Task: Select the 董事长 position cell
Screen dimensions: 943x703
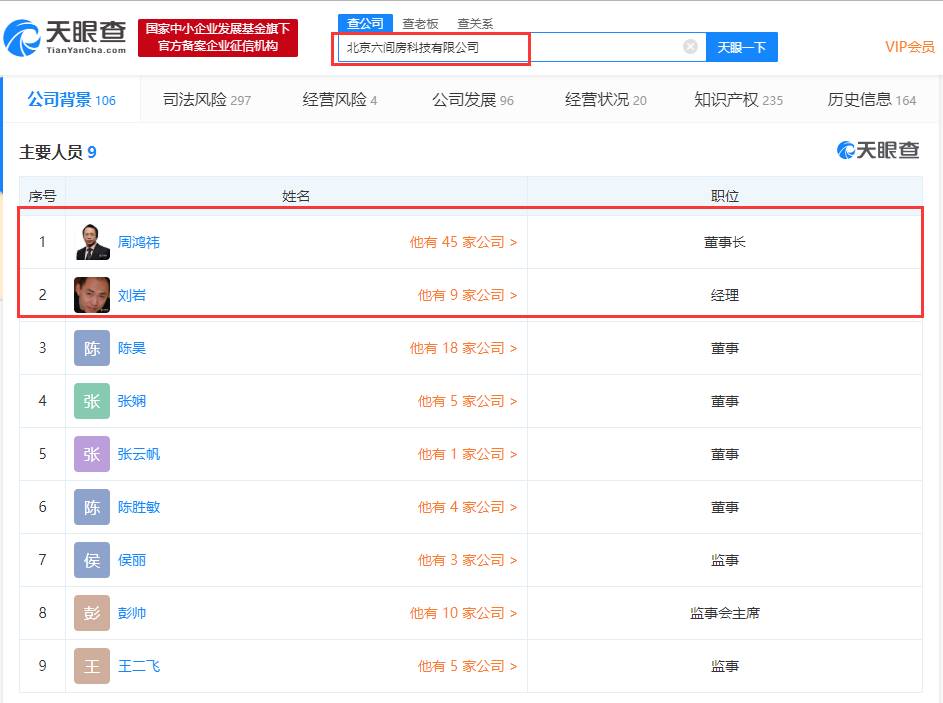Action: [x=725, y=242]
